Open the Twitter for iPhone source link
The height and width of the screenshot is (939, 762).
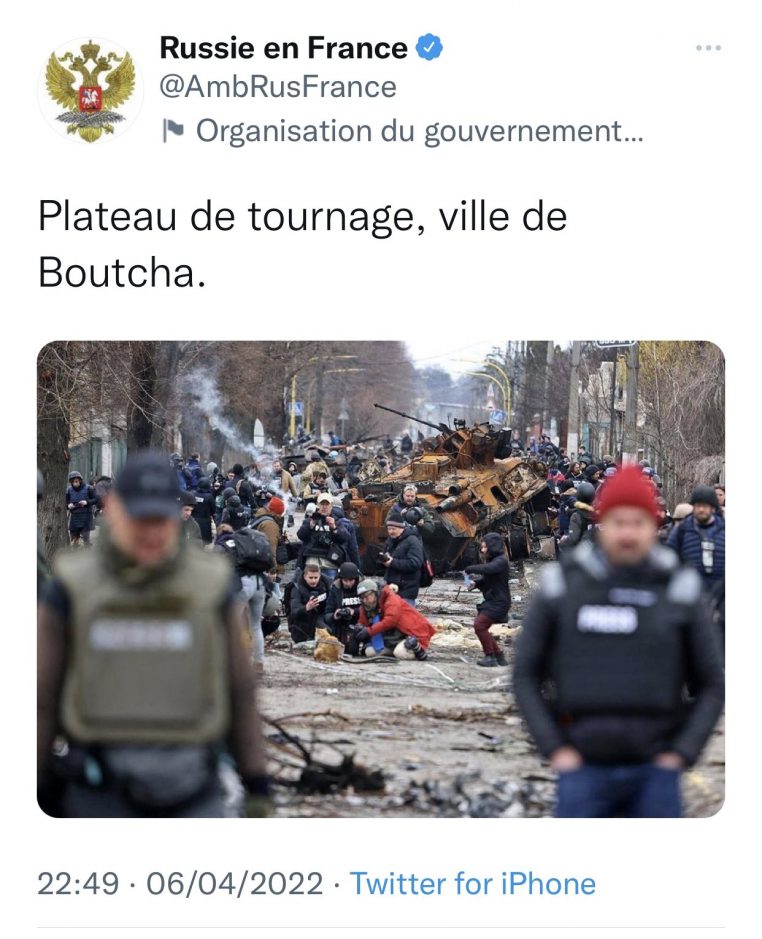(473, 883)
